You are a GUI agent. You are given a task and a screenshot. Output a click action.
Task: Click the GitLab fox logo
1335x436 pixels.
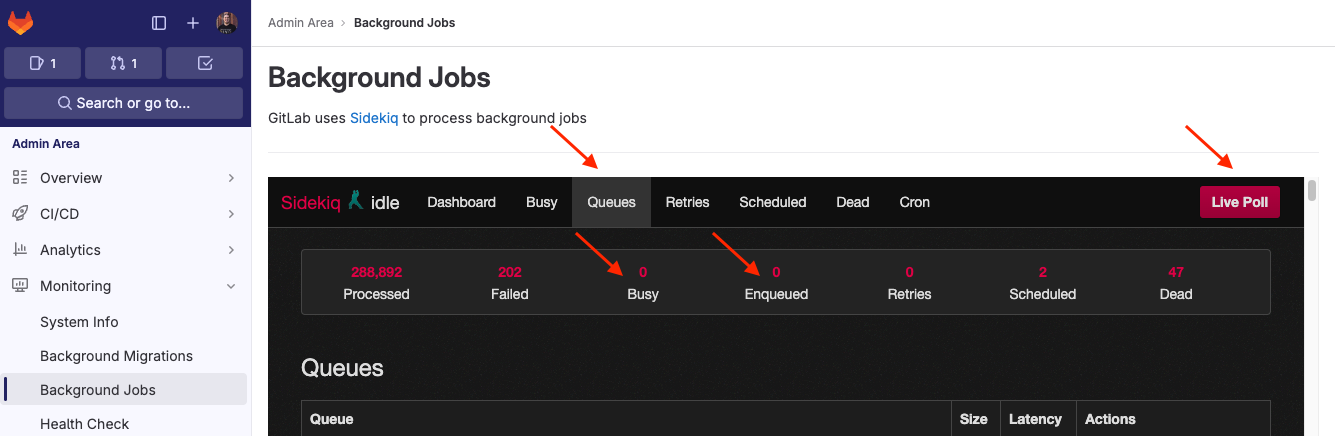point(20,22)
